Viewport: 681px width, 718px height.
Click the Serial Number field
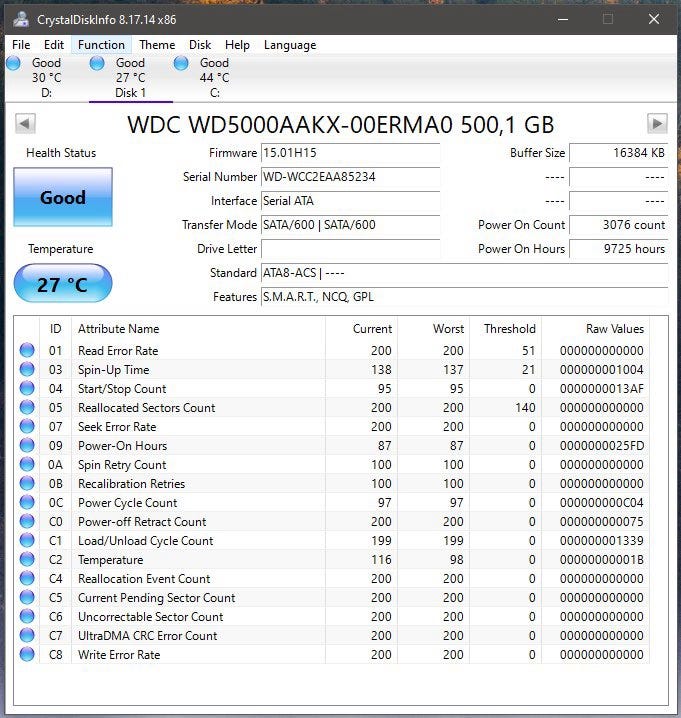click(349, 177)
